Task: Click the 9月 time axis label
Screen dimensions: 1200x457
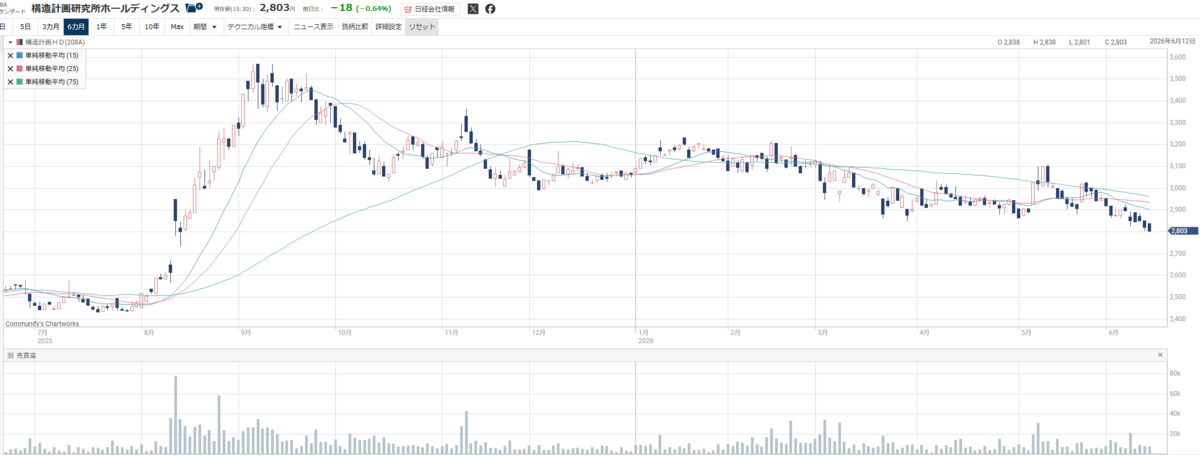Action: pos(245,331)
